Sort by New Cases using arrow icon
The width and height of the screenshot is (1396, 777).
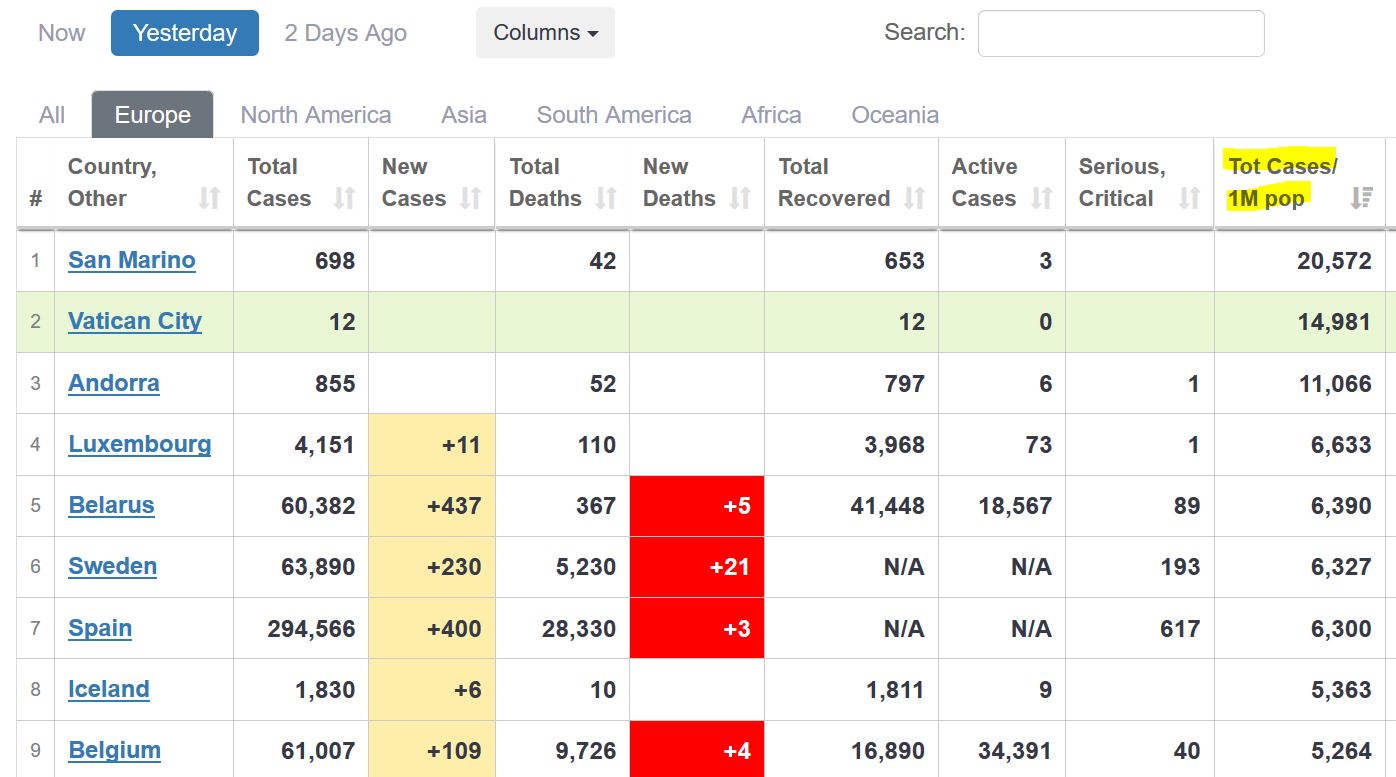pos(471,198)
